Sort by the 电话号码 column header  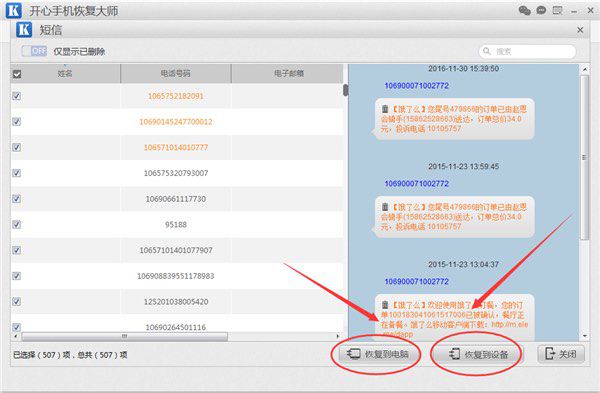tap(176, 73)
